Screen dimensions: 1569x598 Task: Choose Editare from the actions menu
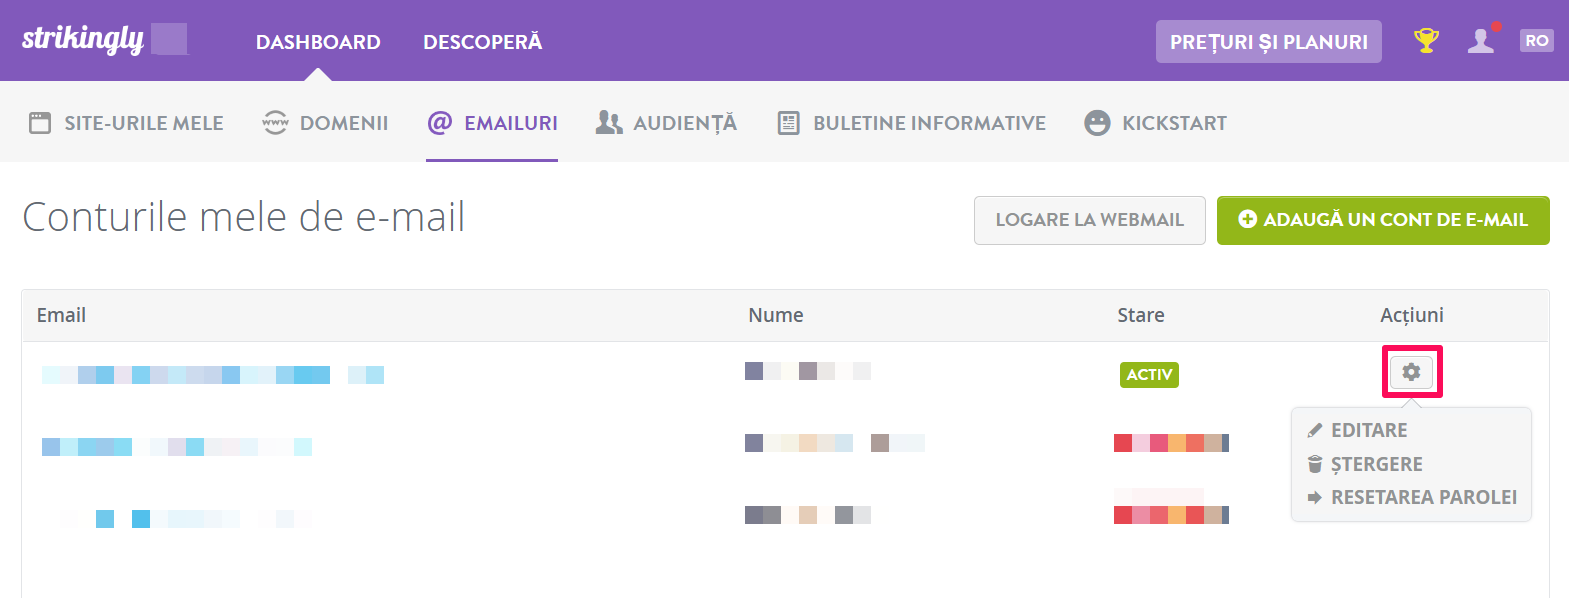[x=1358, y=430]
